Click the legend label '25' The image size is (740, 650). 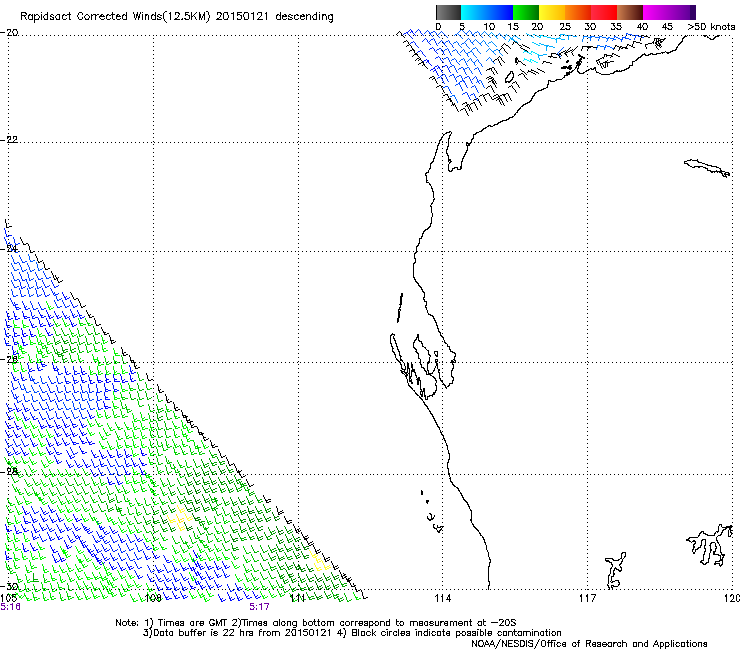pos(565,27)
